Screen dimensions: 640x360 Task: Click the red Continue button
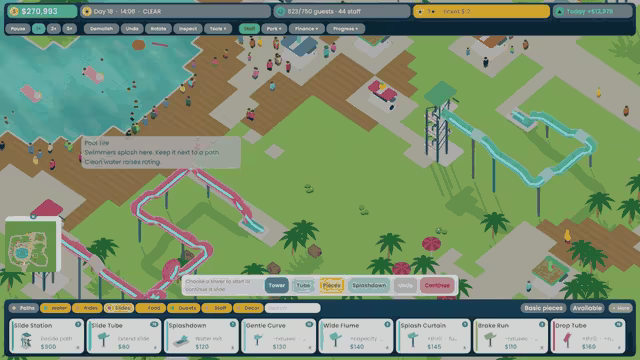point(437,285)
